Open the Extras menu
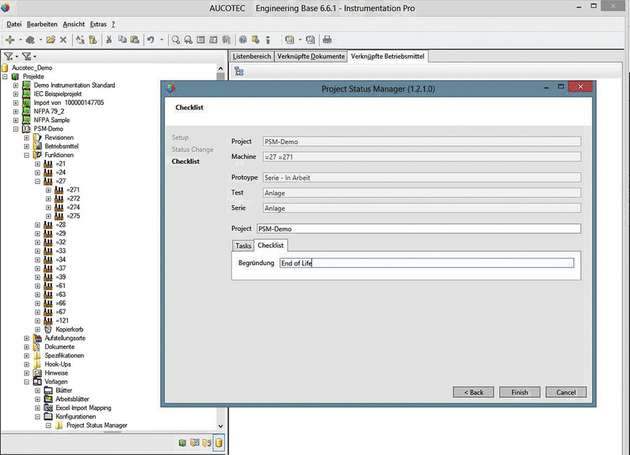 (x=98, y=24)
